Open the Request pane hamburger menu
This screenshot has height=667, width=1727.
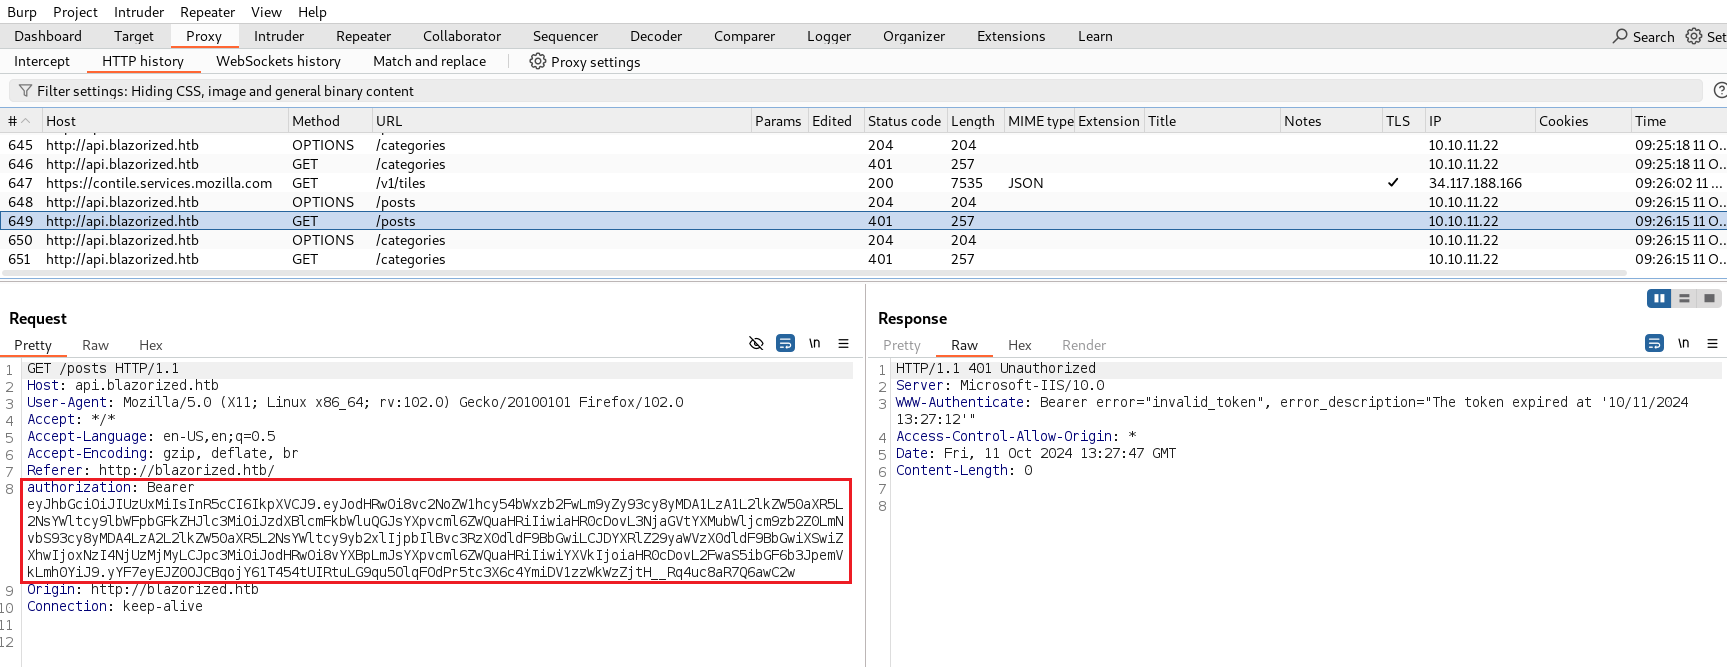coord(843,344)
